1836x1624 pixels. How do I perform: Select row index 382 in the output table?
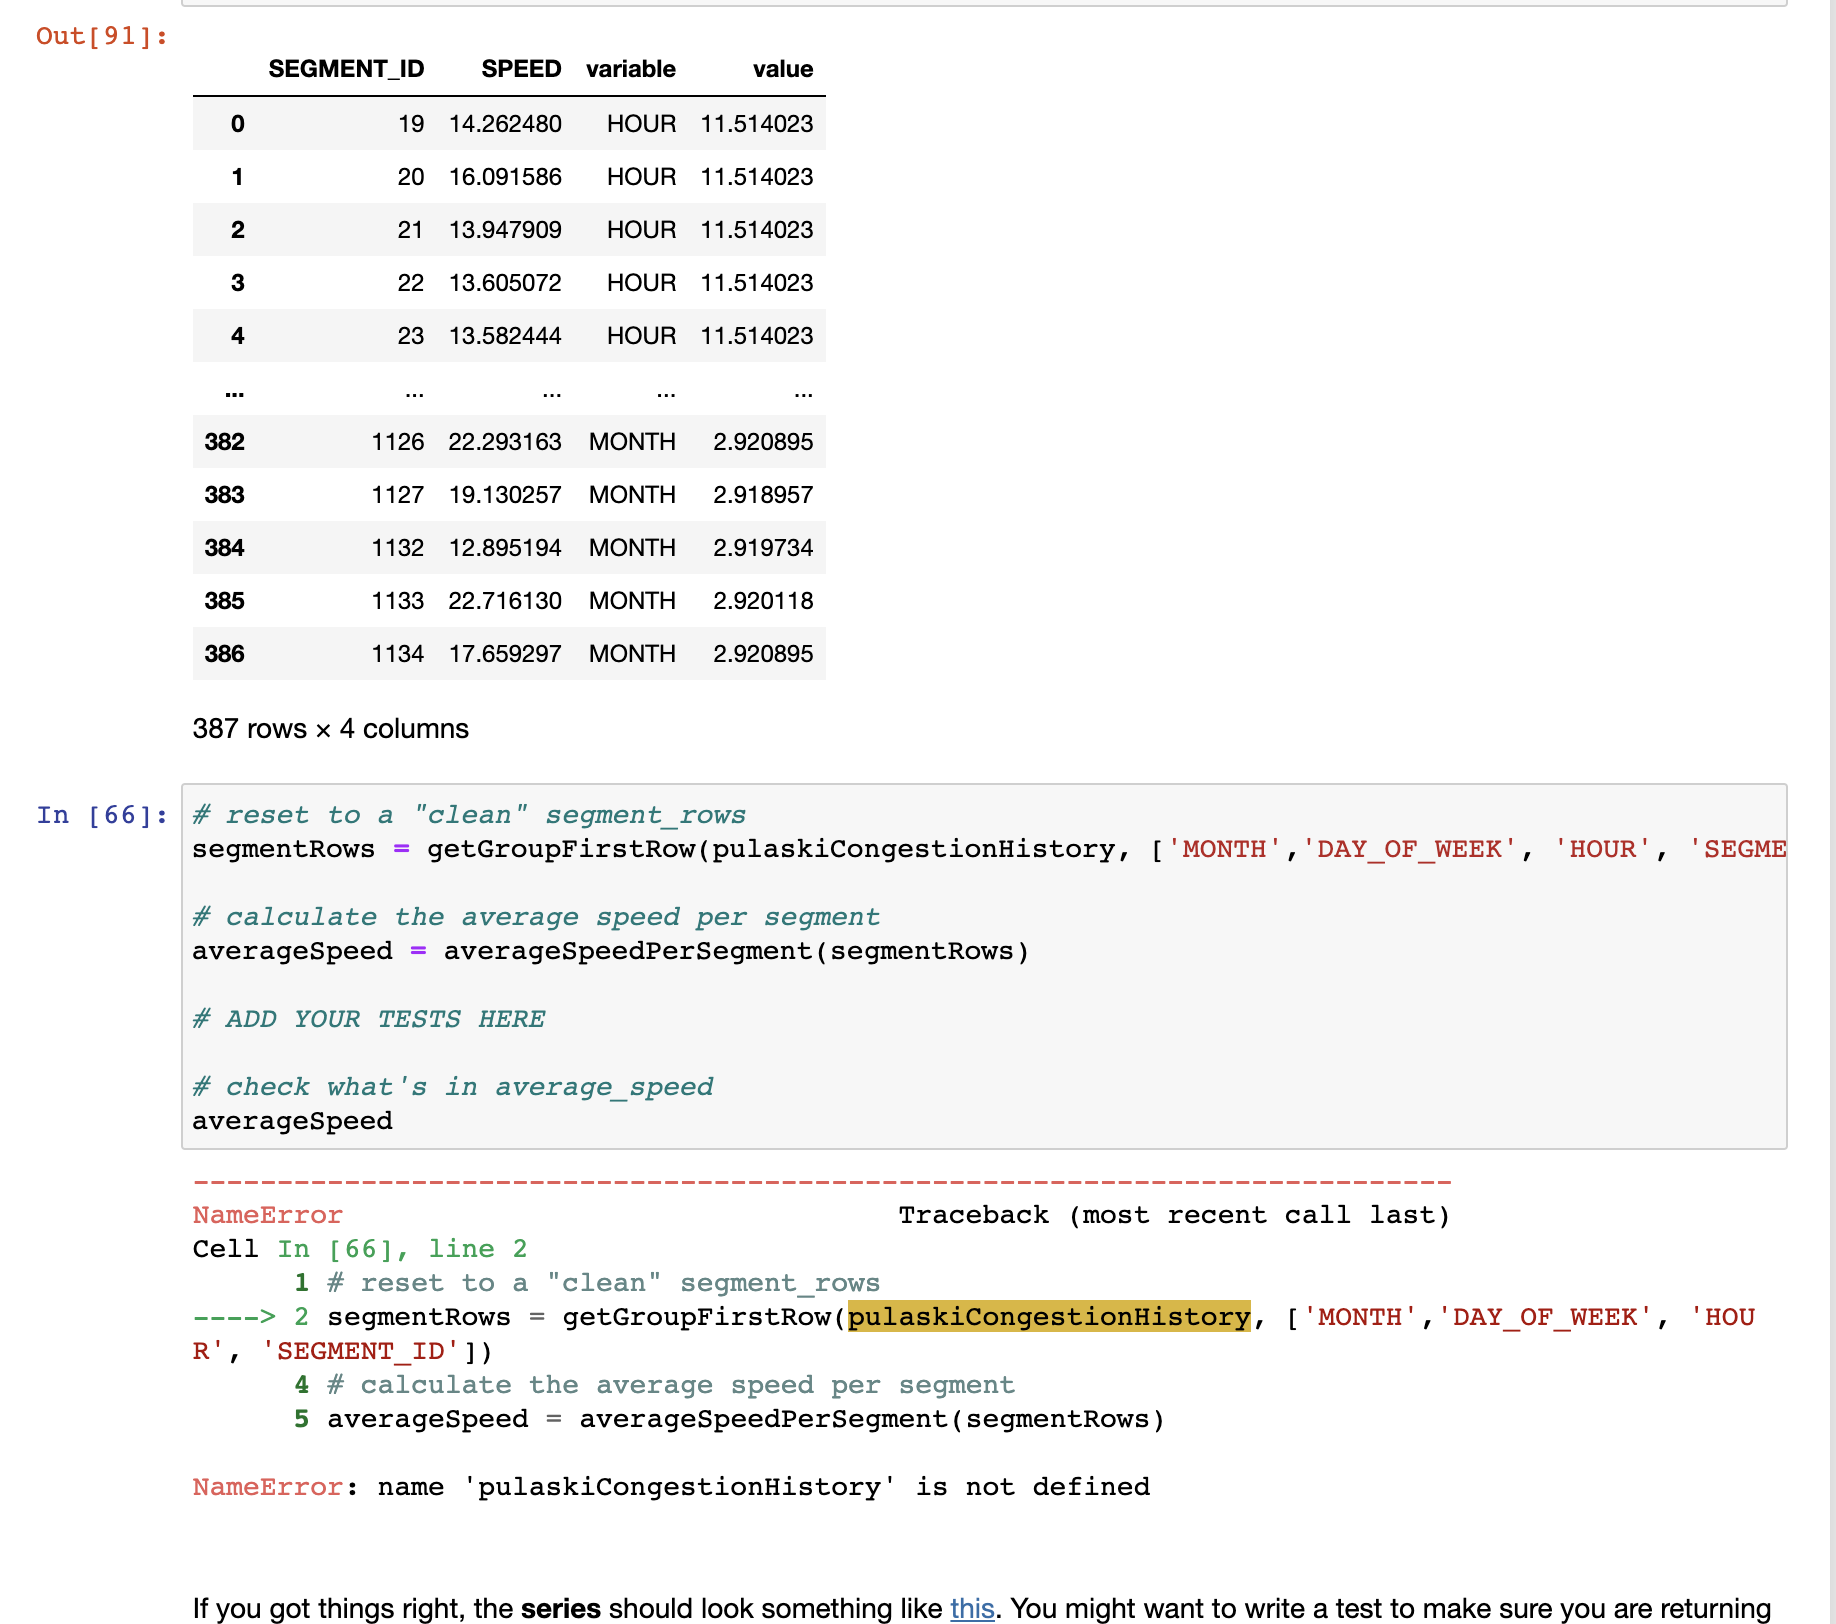pyautogui.click(x=224, y=441)
